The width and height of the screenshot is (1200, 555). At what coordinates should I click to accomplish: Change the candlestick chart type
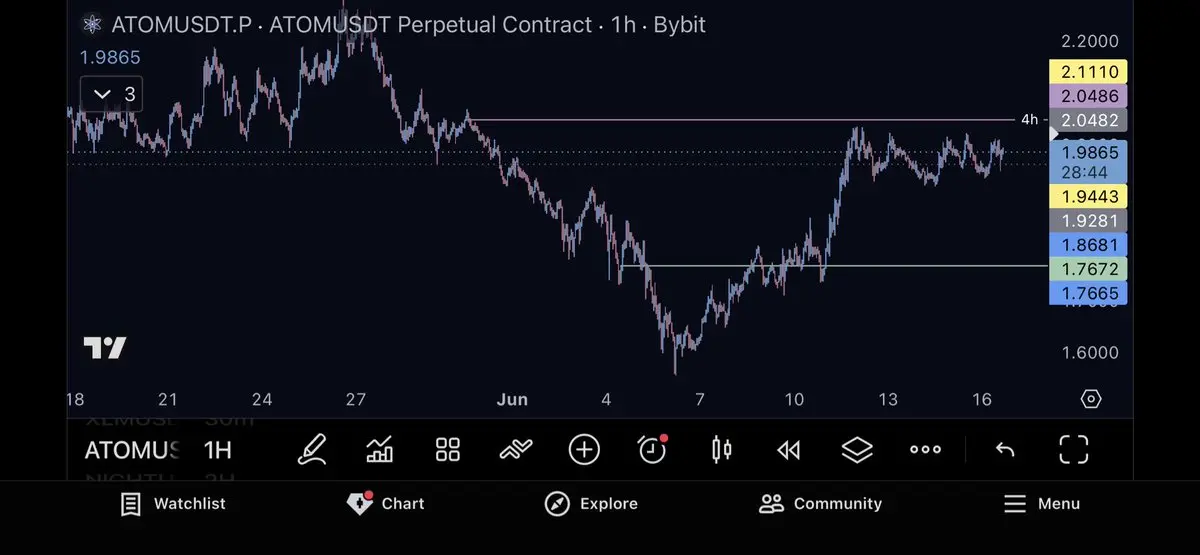[721, 450]
